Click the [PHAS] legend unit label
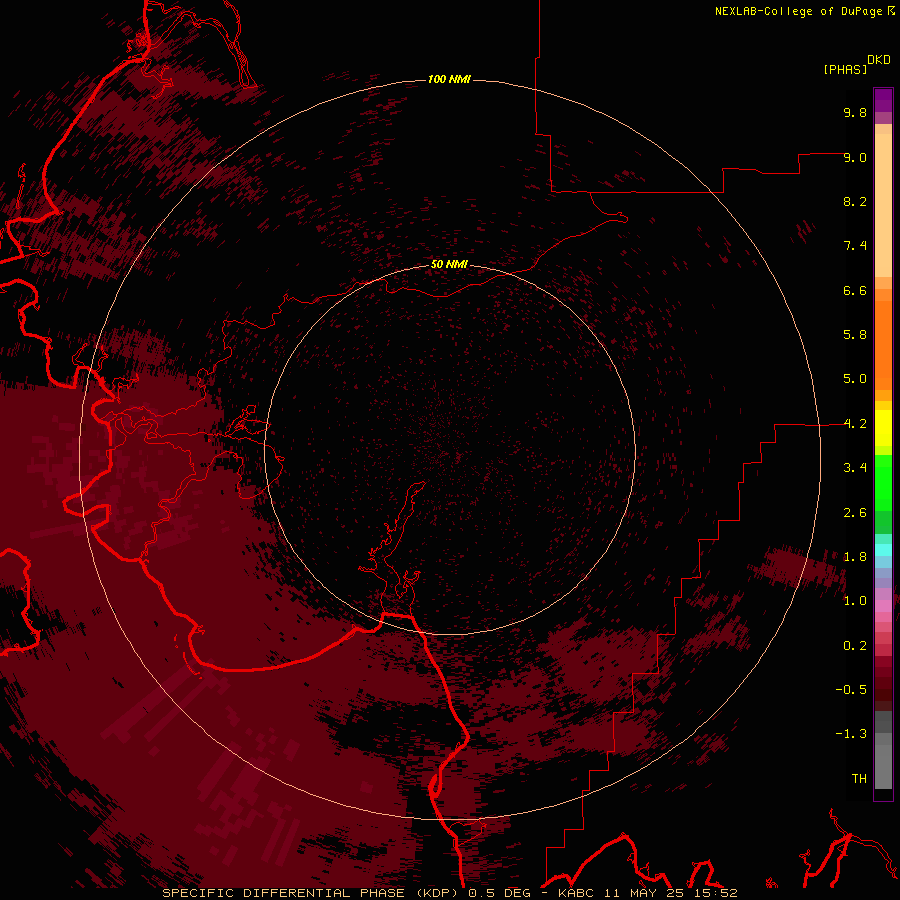The image size is (900, 900). (x=845, y=70)
